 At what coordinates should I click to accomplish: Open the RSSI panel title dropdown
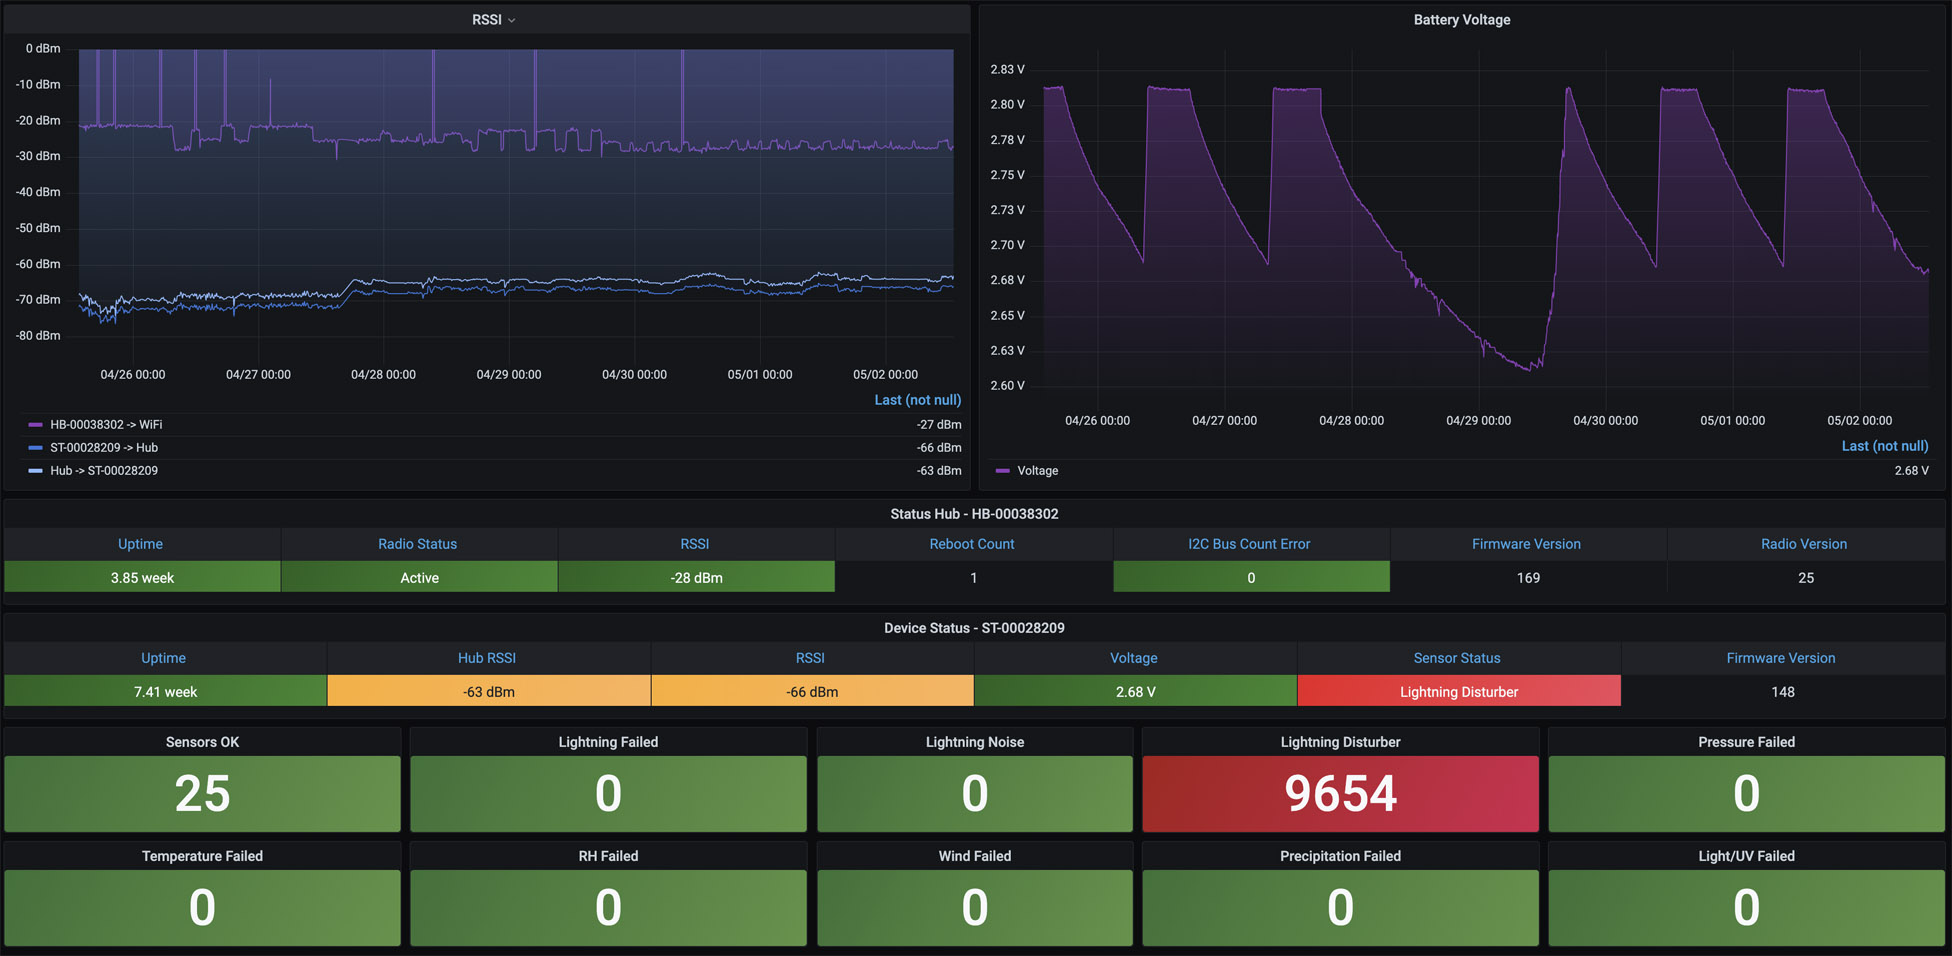pos(494,20)
